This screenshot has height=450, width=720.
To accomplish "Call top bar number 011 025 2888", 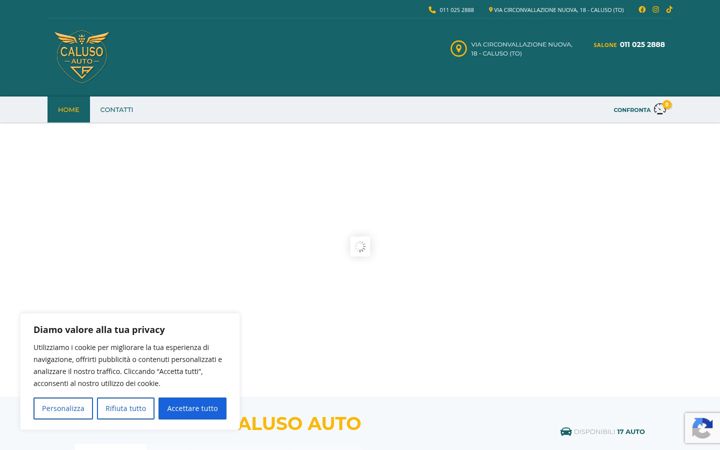I will pyautogui.click(x=456, y=10).
